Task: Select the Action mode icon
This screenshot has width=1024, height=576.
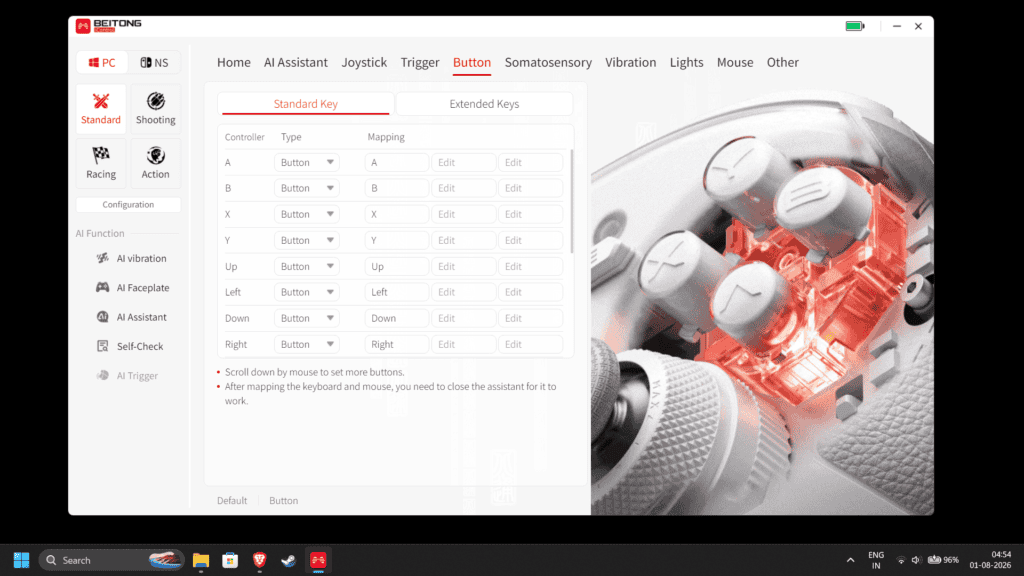Action: 155,163
